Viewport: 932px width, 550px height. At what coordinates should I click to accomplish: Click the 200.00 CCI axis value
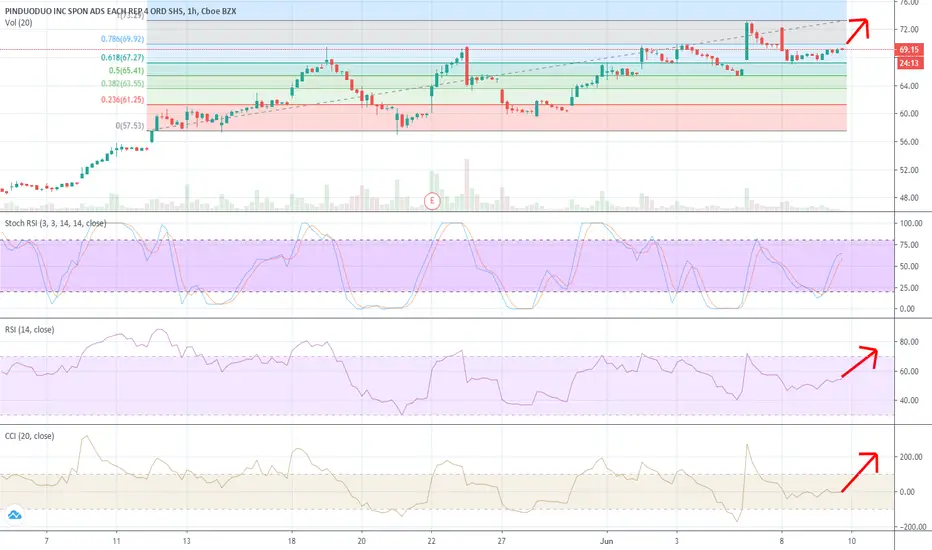point(911,457)
